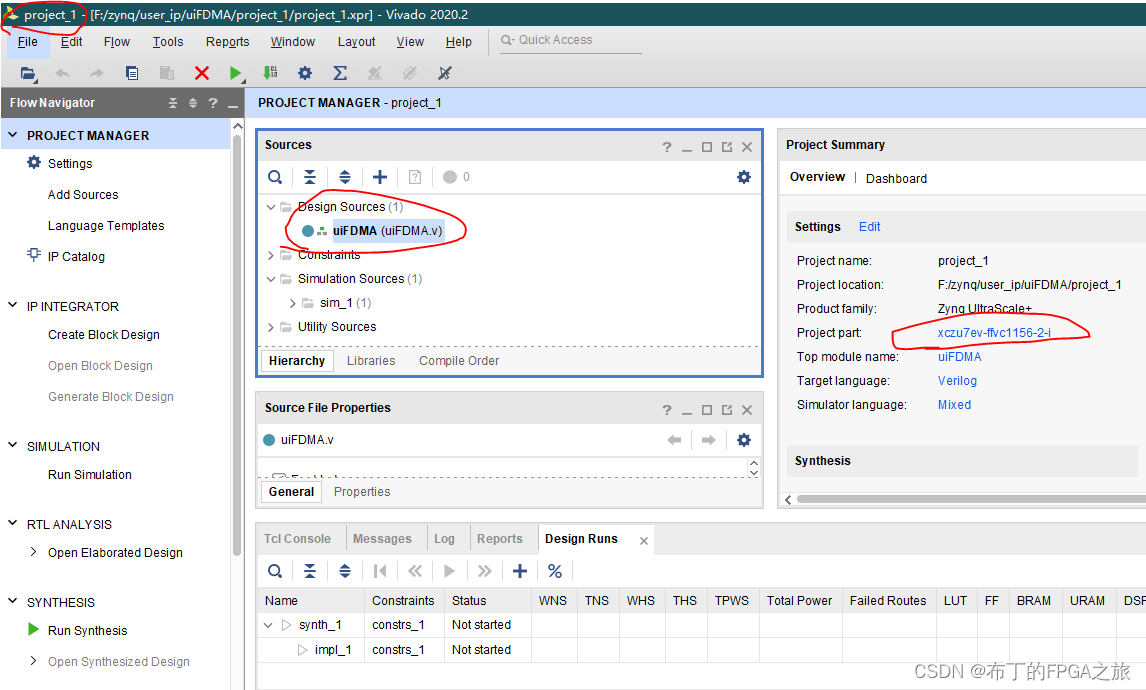Expand Open Elaborated Design

click(x=33, y=552)
